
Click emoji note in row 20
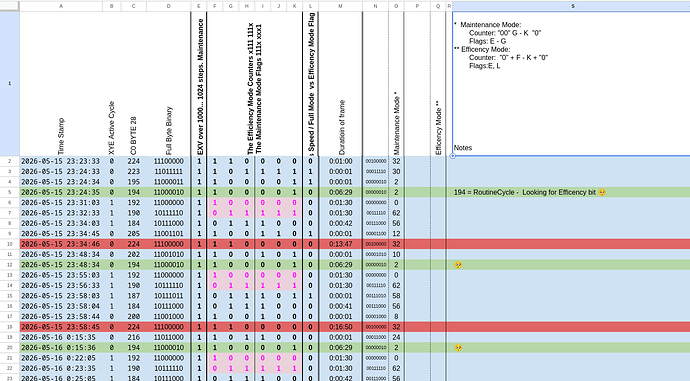click(x=458, y=348)
